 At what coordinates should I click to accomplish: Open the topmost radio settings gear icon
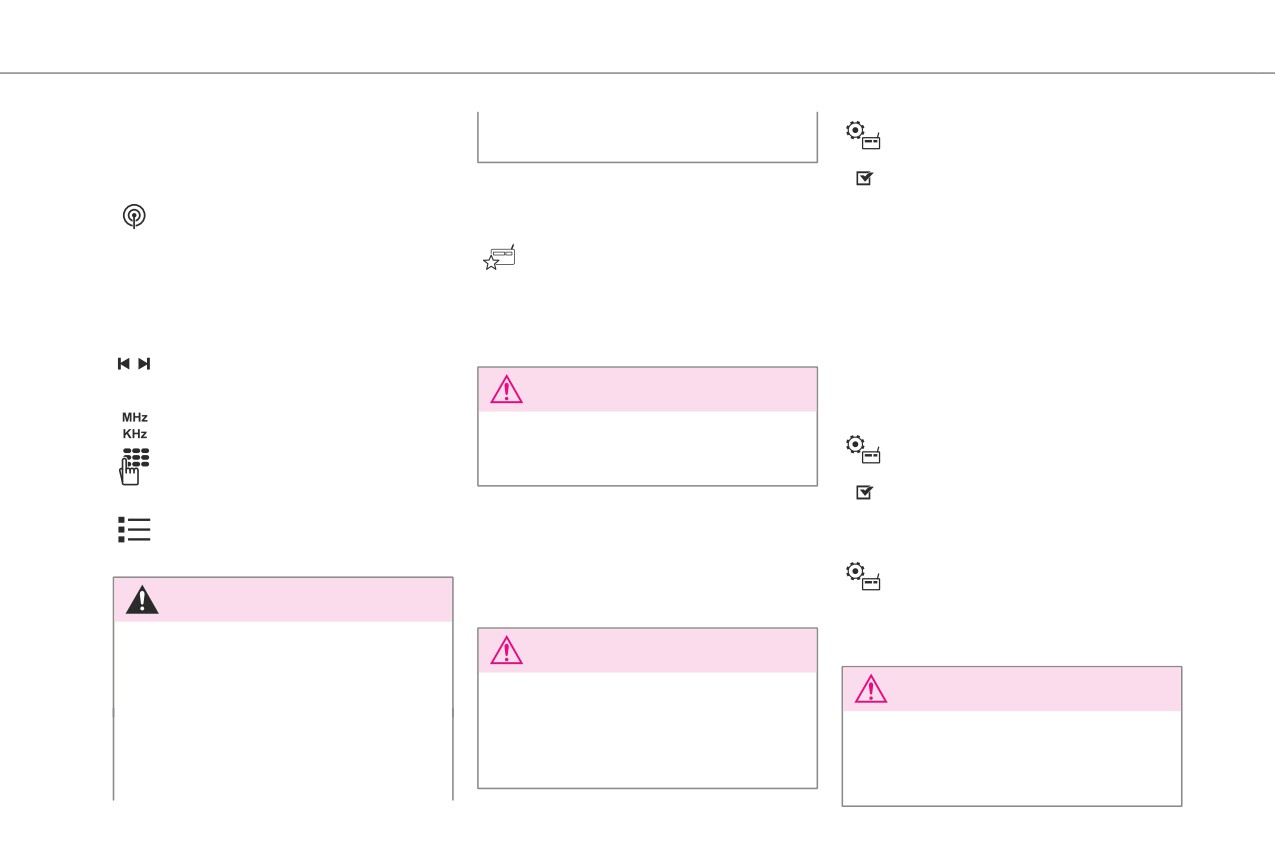click(x=864, y=135)
